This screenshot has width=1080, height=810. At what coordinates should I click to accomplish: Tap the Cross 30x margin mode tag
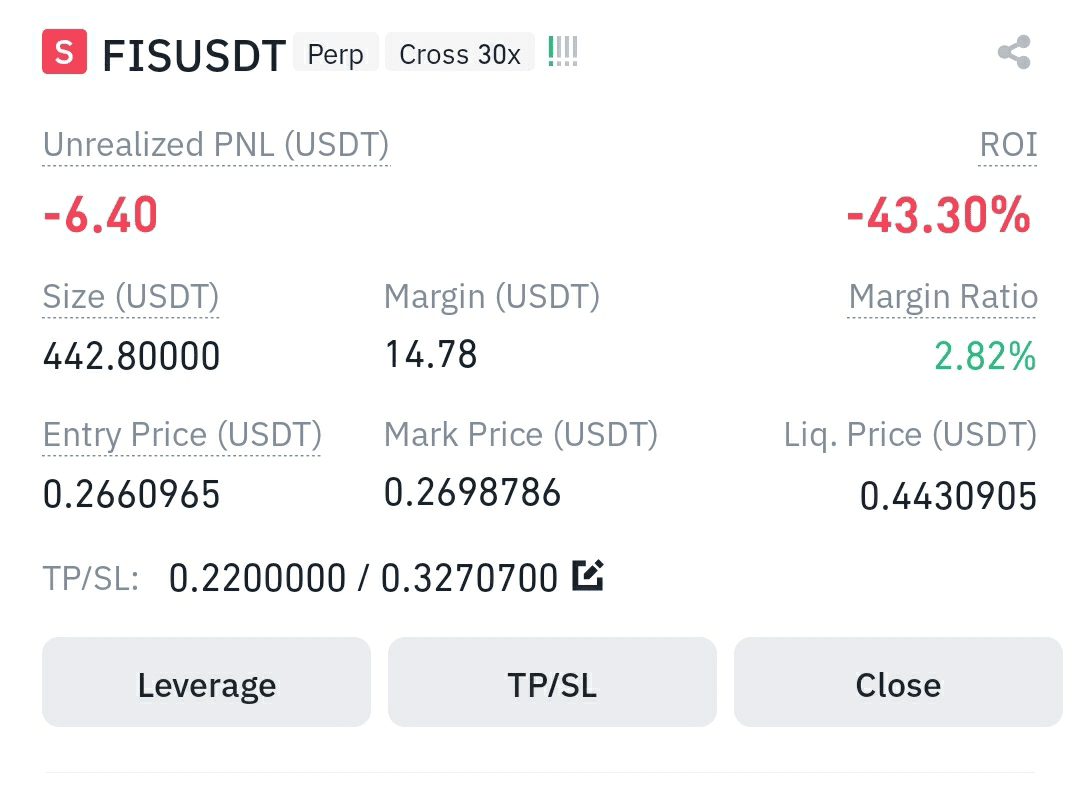tap(460, 52)
